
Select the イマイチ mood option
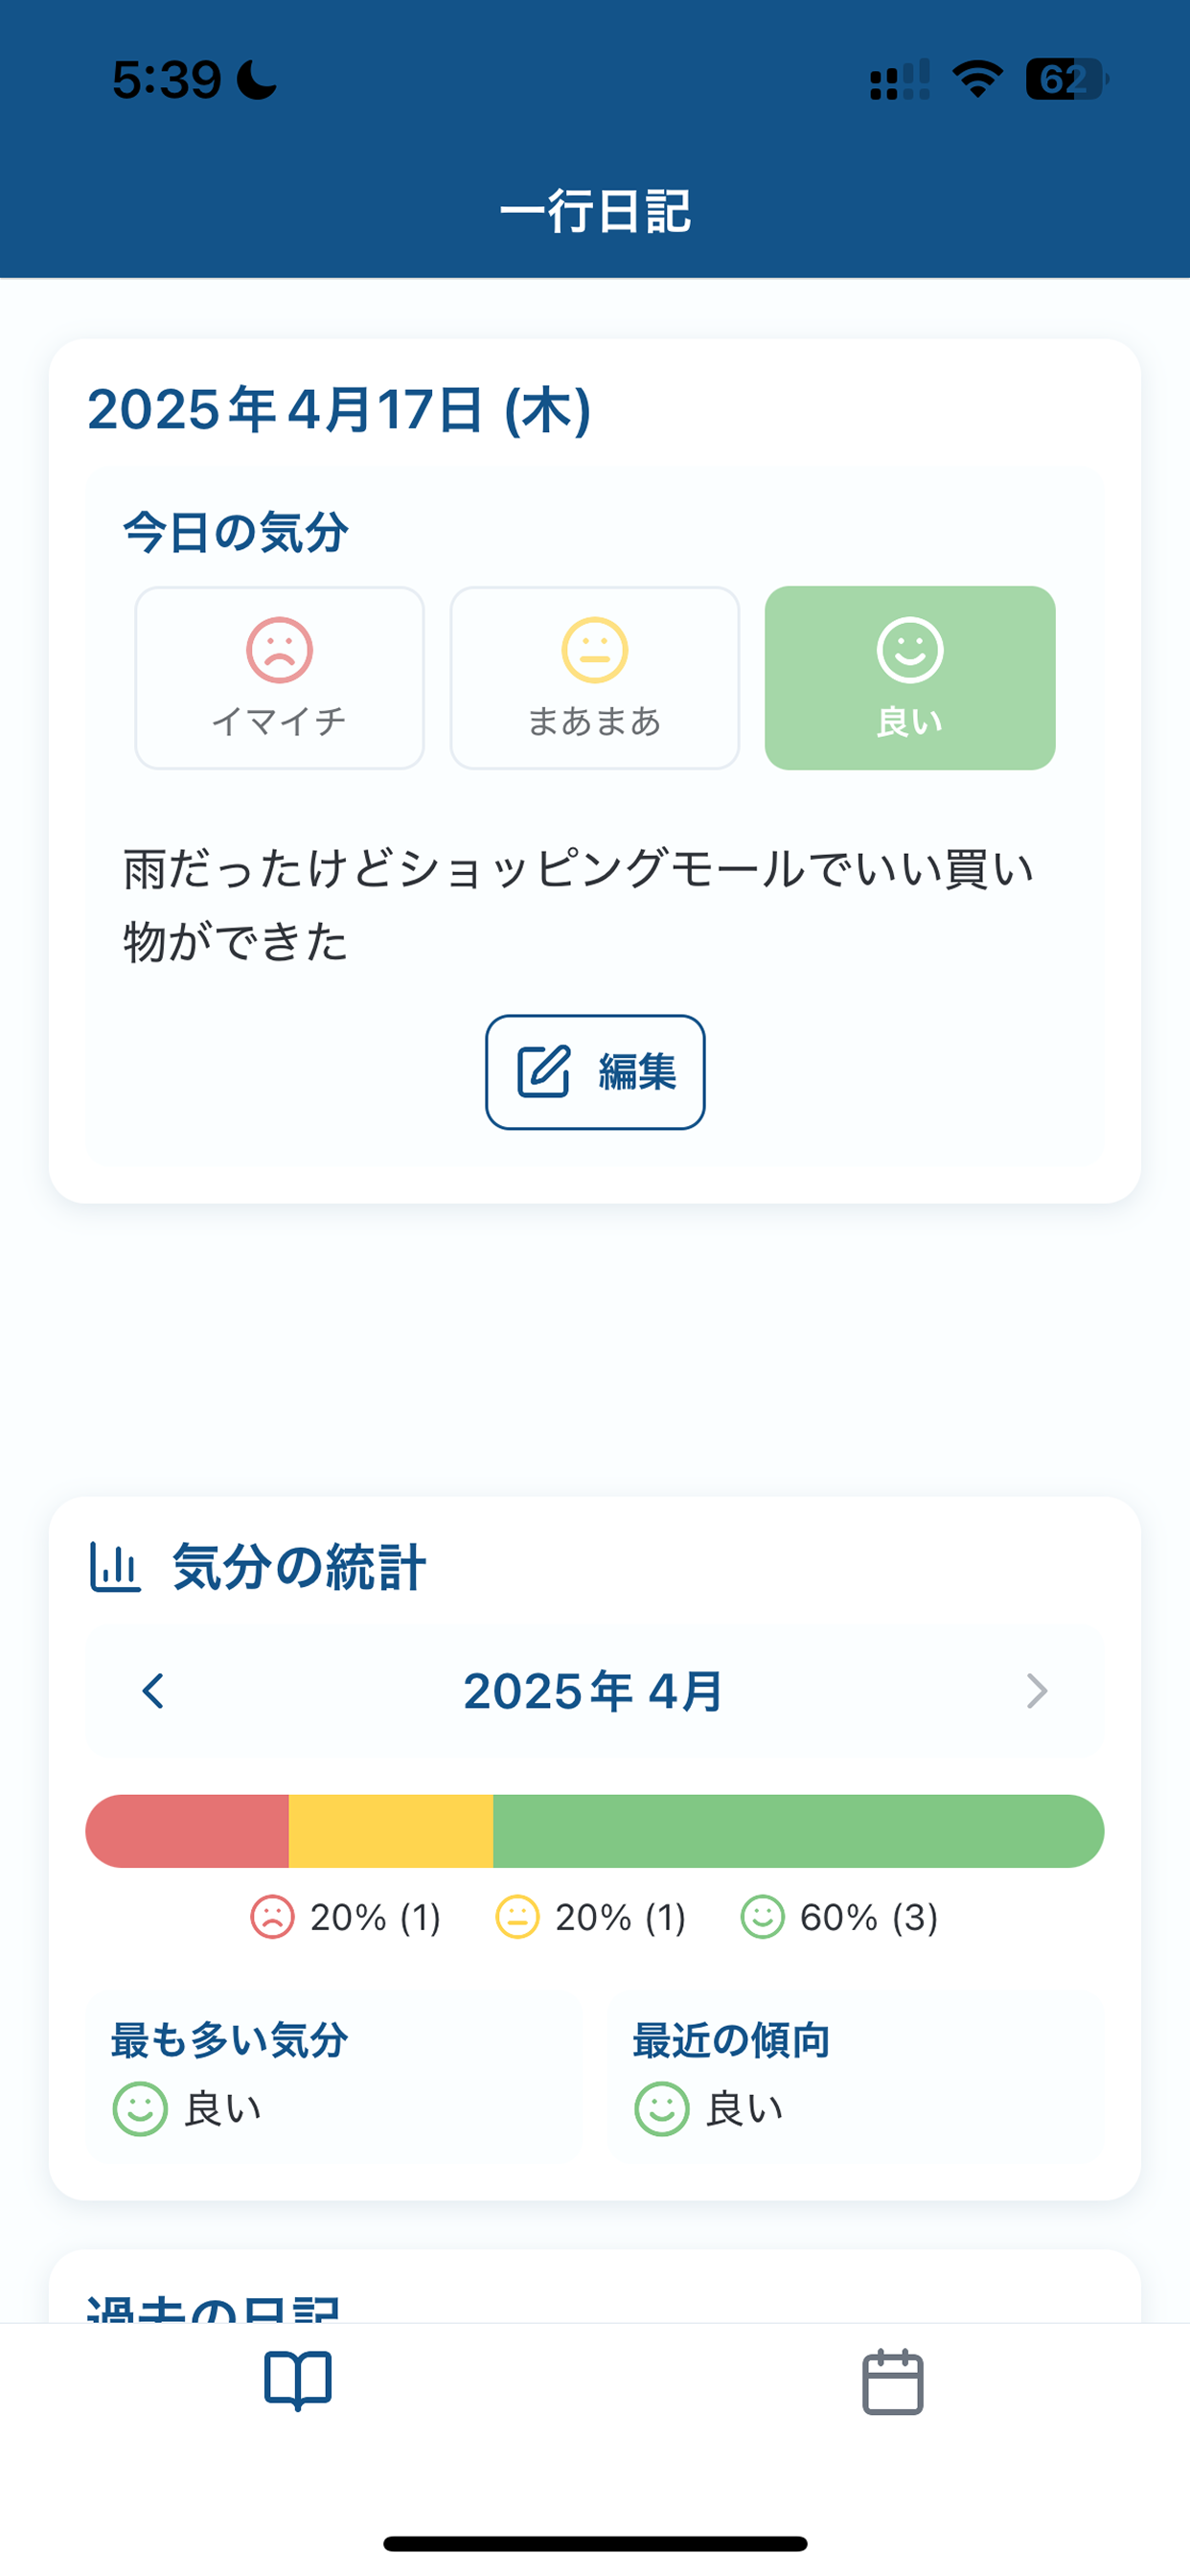point(279,678)
